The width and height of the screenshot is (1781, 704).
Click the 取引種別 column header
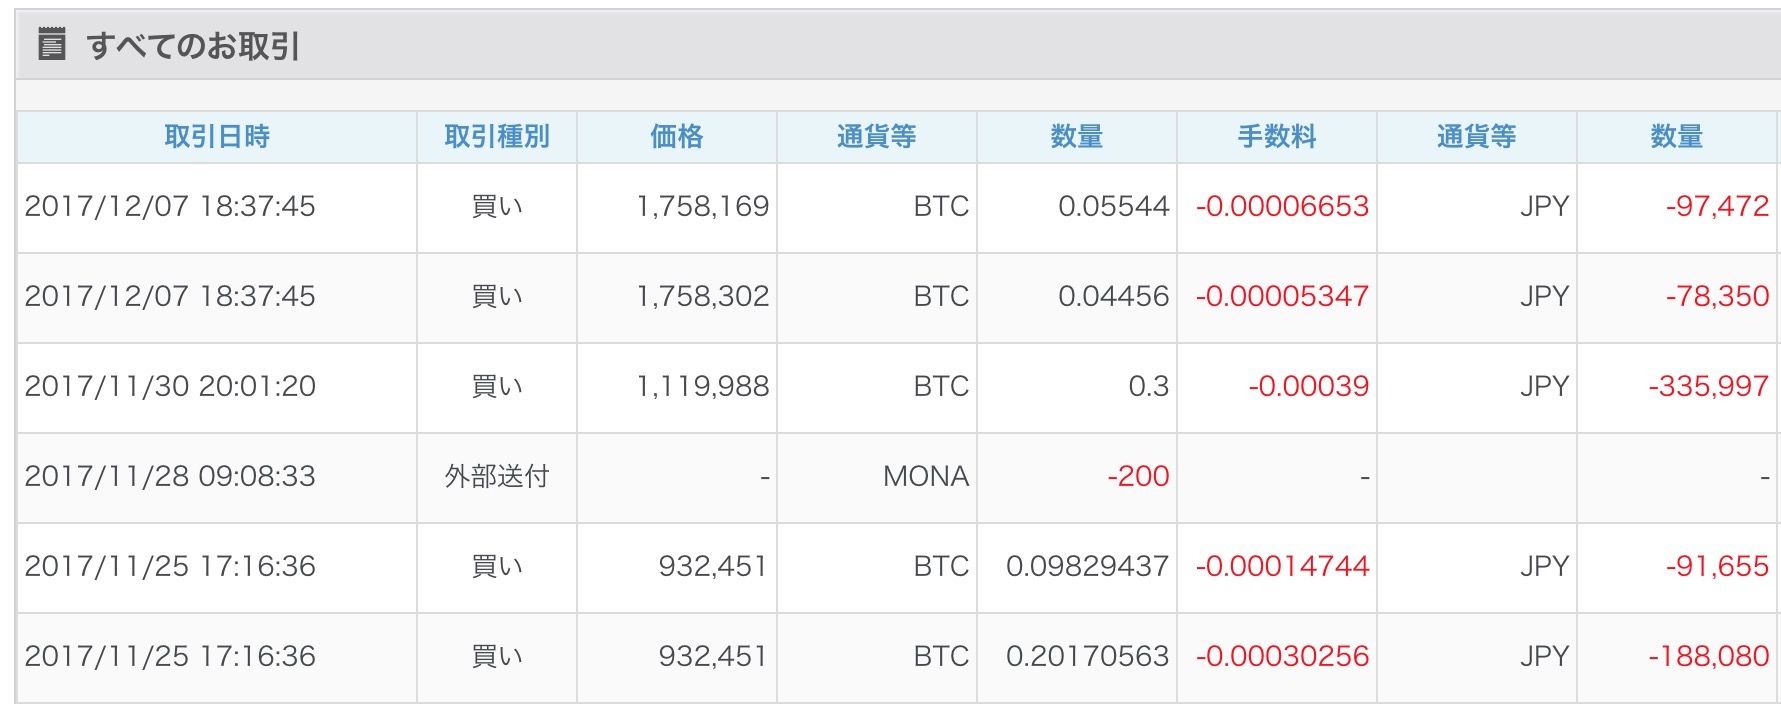[497, 137]
